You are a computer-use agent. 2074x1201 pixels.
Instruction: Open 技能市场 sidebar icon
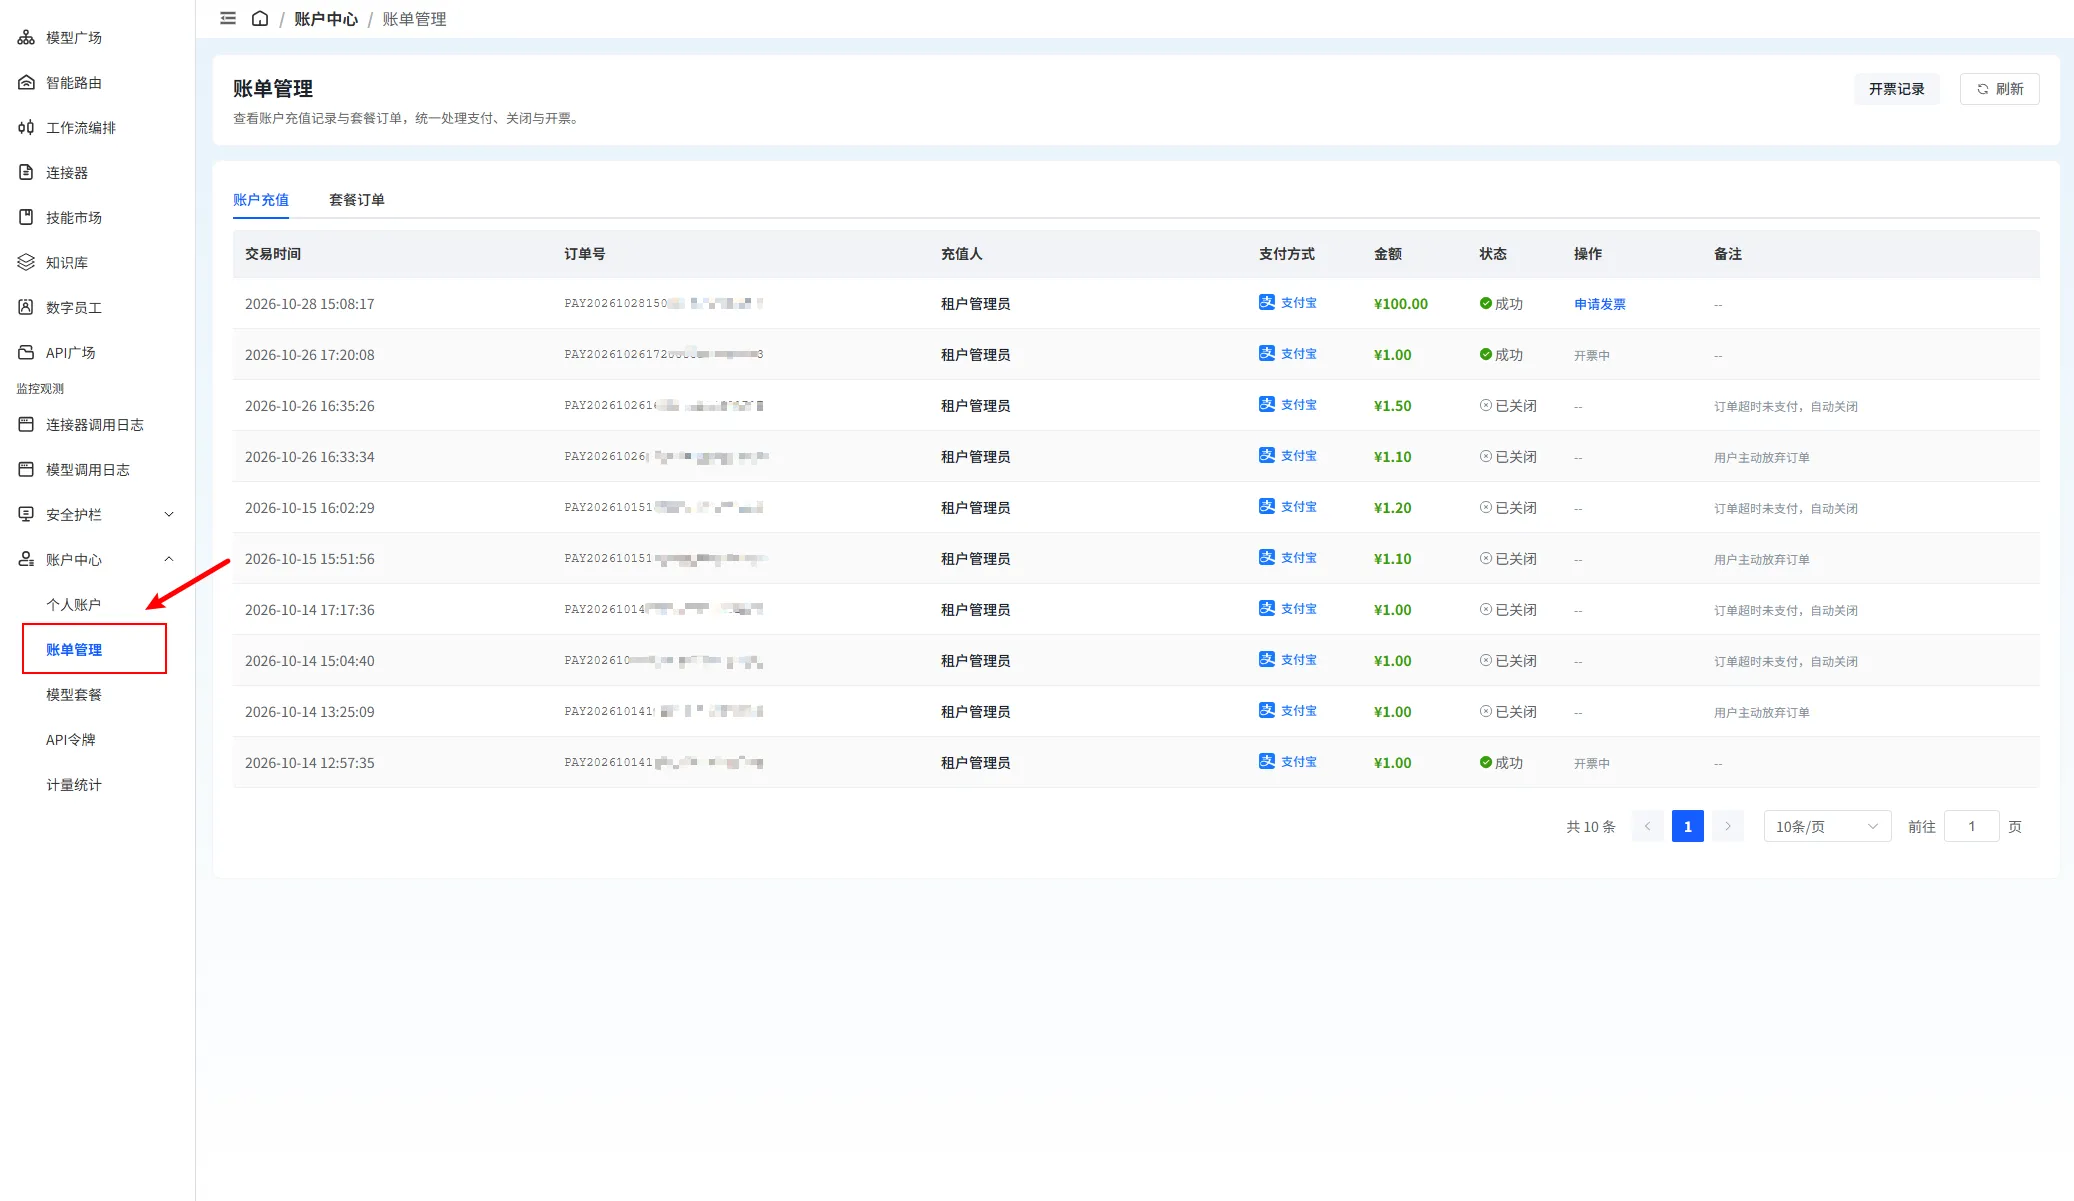tap(26, 217)
